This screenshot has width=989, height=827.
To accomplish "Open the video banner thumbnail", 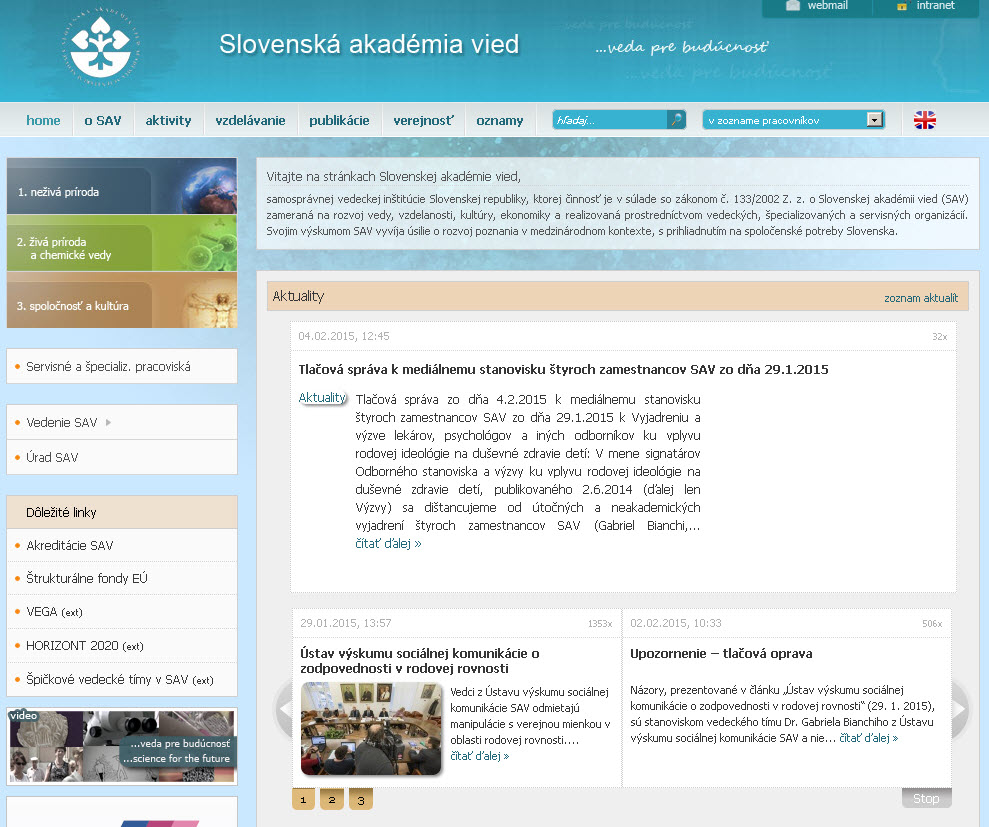I will (122, 745).
